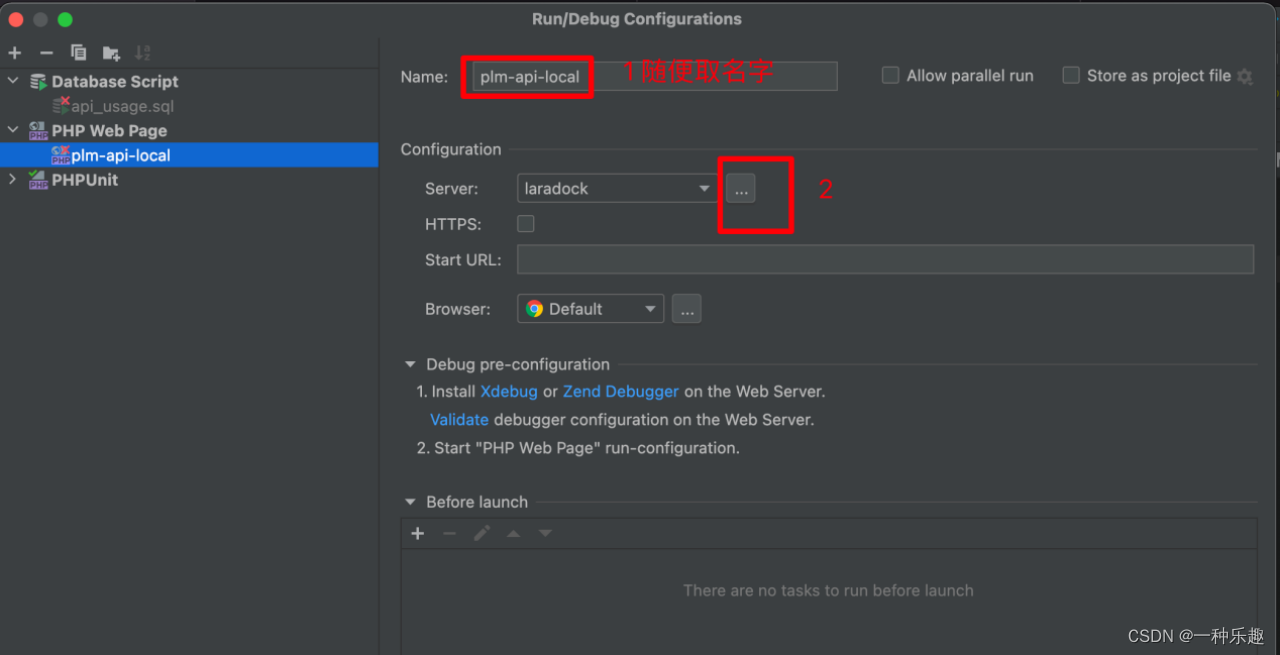Click the browse button next to Server
This screenshot has width=1280, height=655.
coord(740,187)
